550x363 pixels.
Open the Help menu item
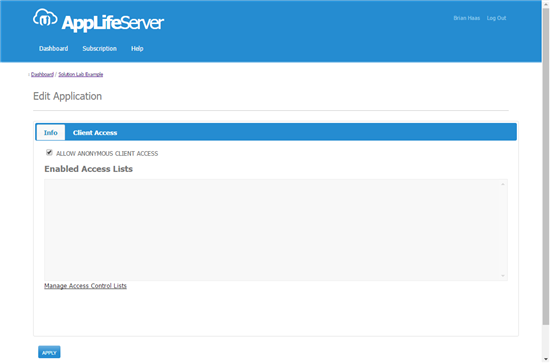tap(137, 48)
